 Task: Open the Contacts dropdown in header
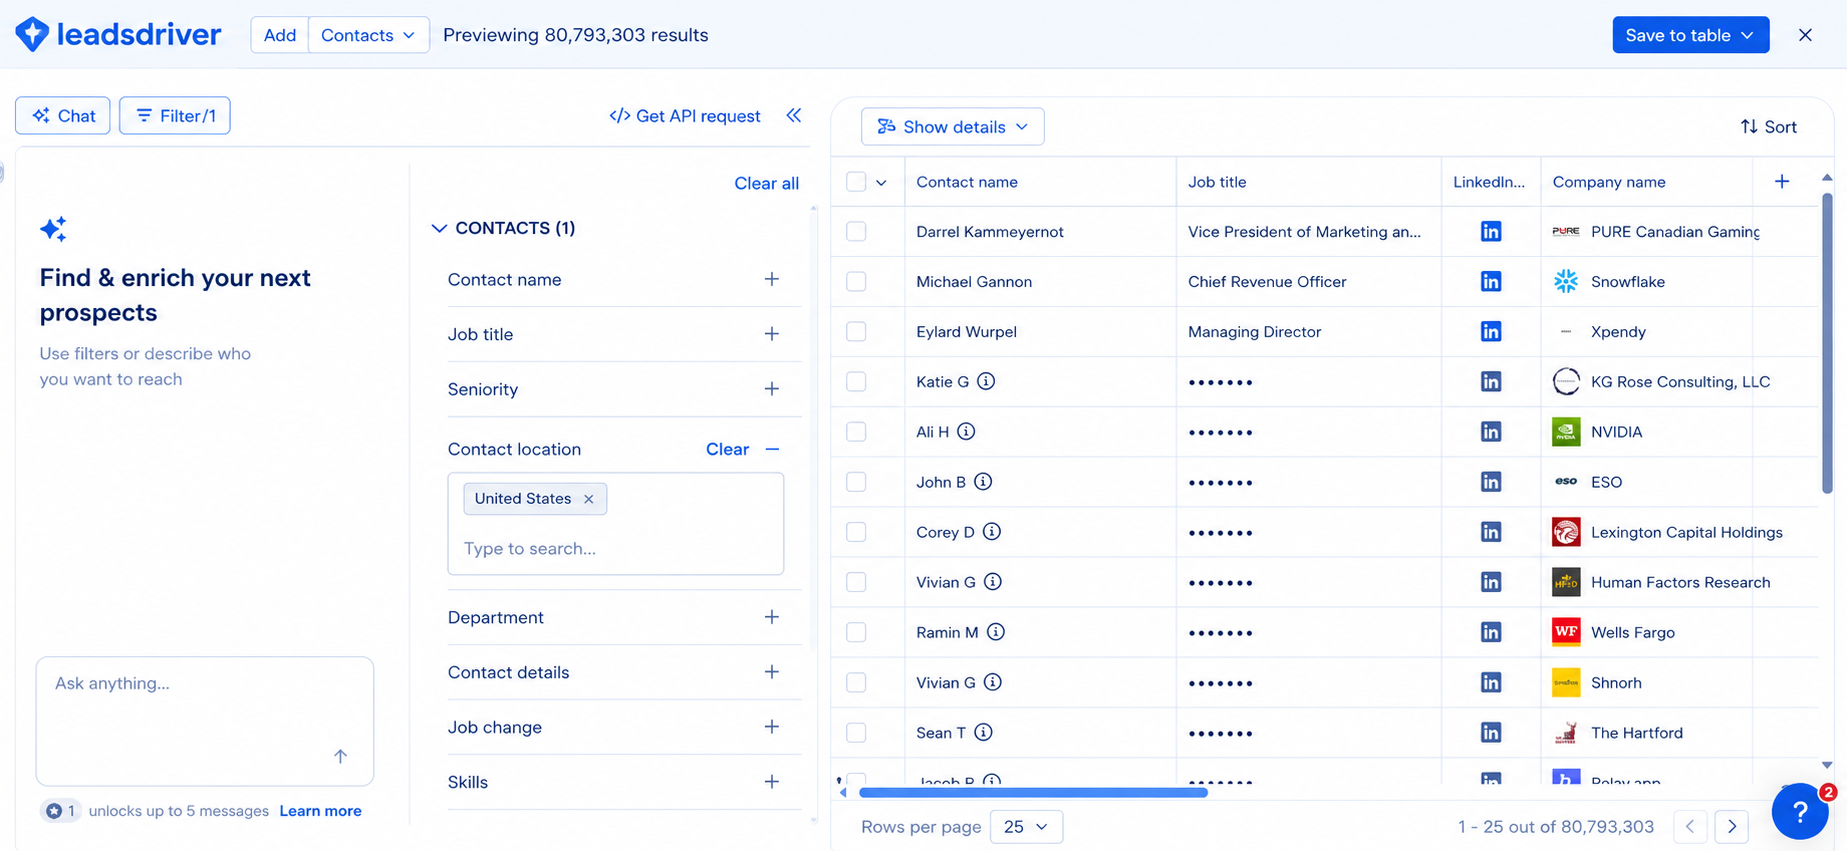point(368,35)
